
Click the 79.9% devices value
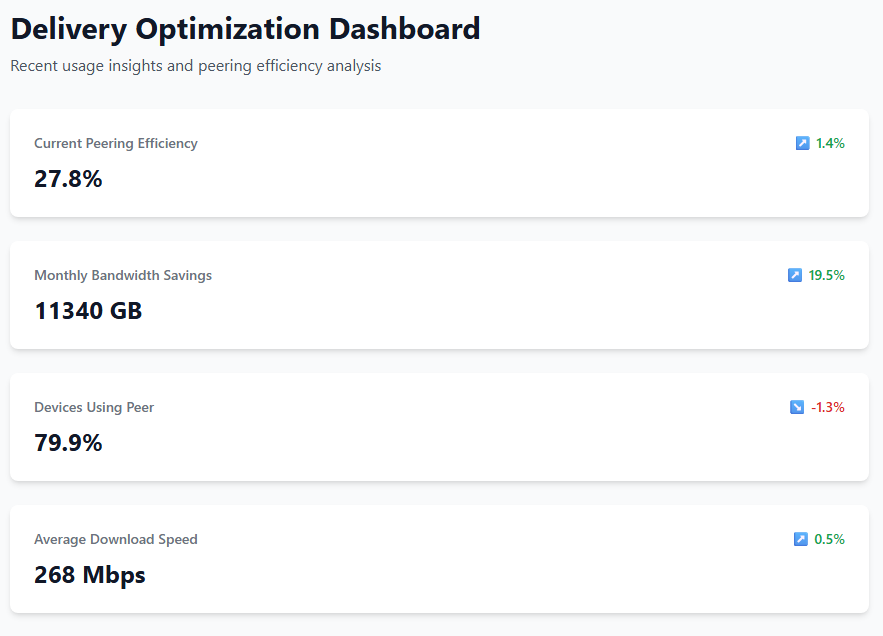68,443
